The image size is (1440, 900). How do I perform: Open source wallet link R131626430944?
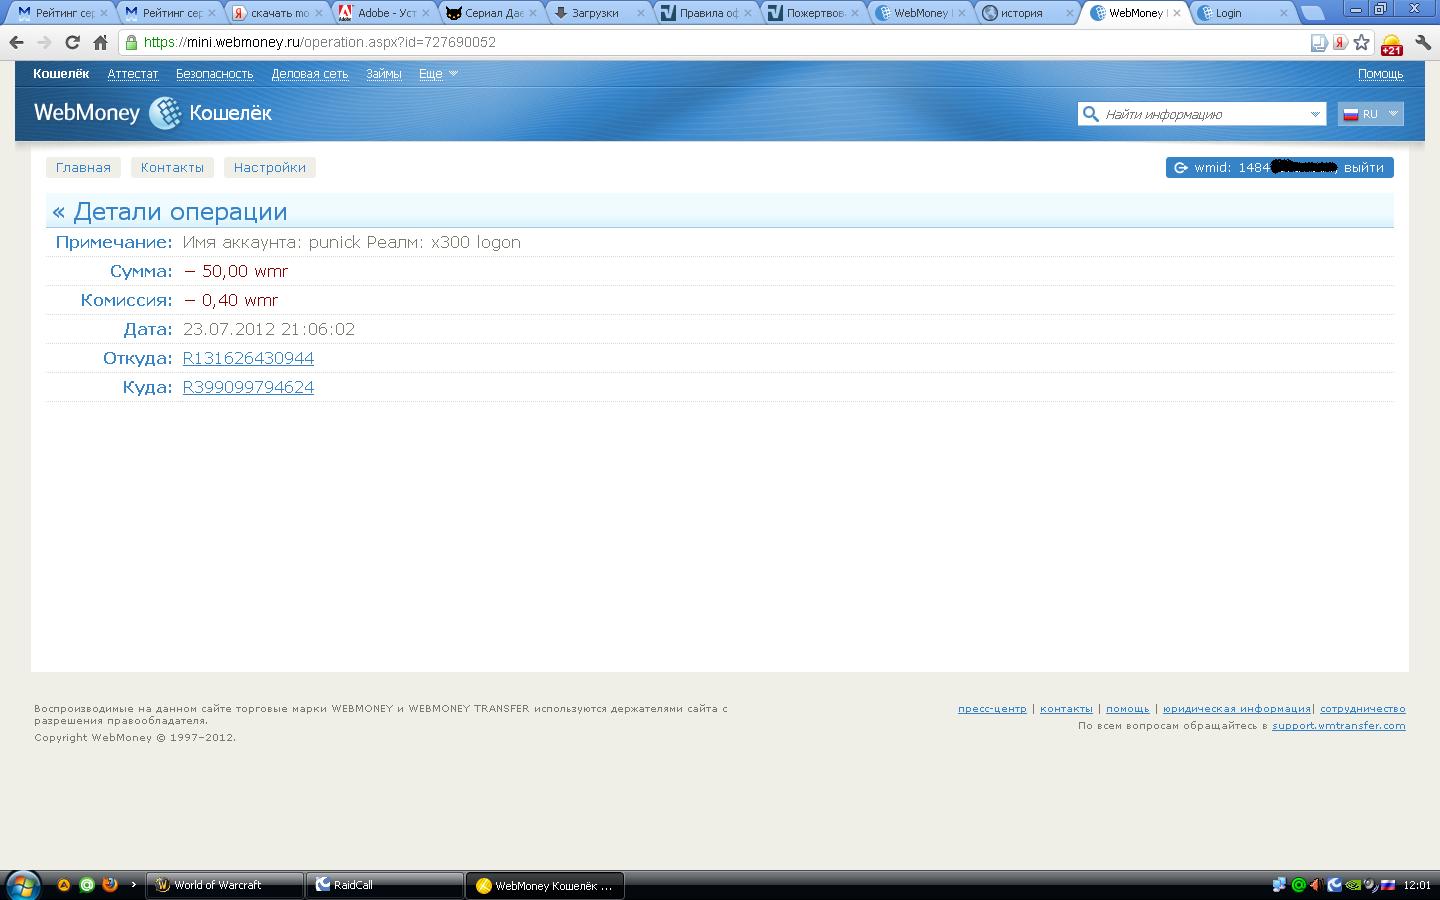point(248,358)
